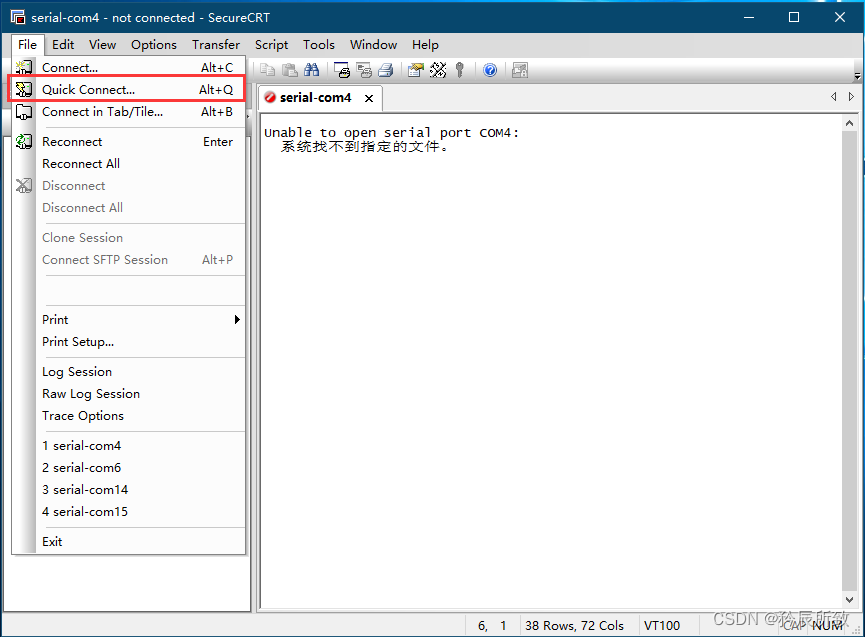This screenshot has width=865, height=637.
Task: Select Disconnect All menu entry
Action: pos(128,208)
